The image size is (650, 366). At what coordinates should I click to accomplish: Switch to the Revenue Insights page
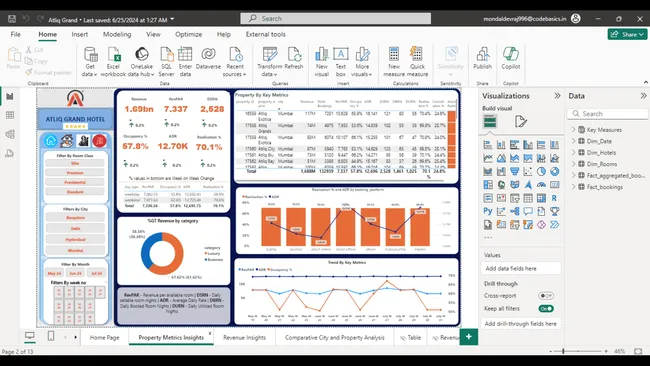[x=244, y=337]
